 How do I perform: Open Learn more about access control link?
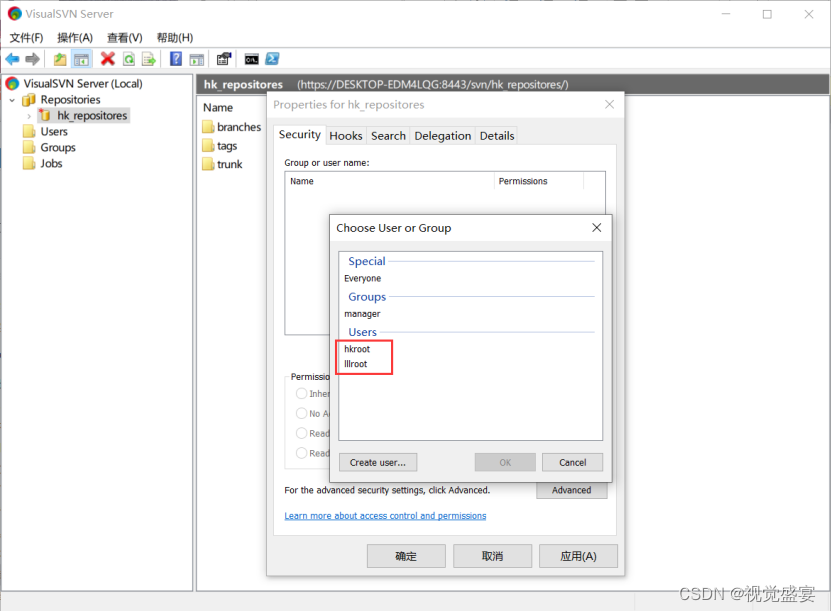point(385,516)
